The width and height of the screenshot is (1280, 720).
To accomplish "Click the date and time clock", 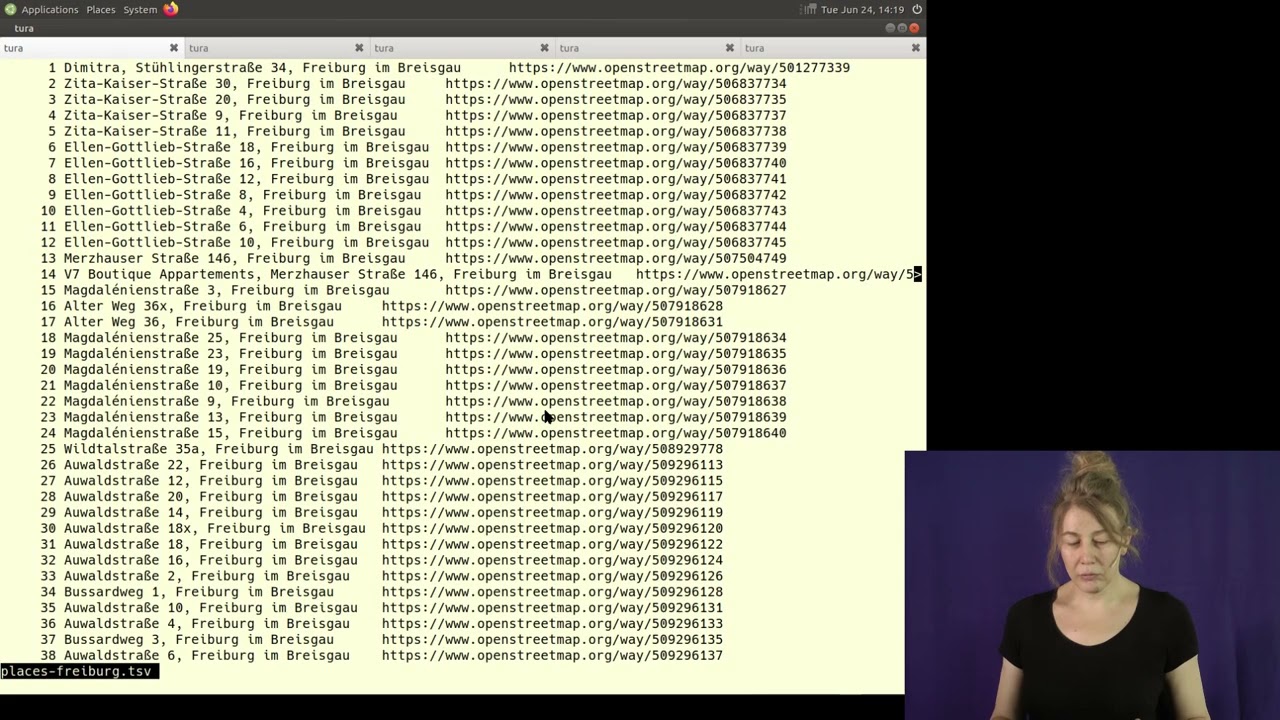I will coord(862,9).
